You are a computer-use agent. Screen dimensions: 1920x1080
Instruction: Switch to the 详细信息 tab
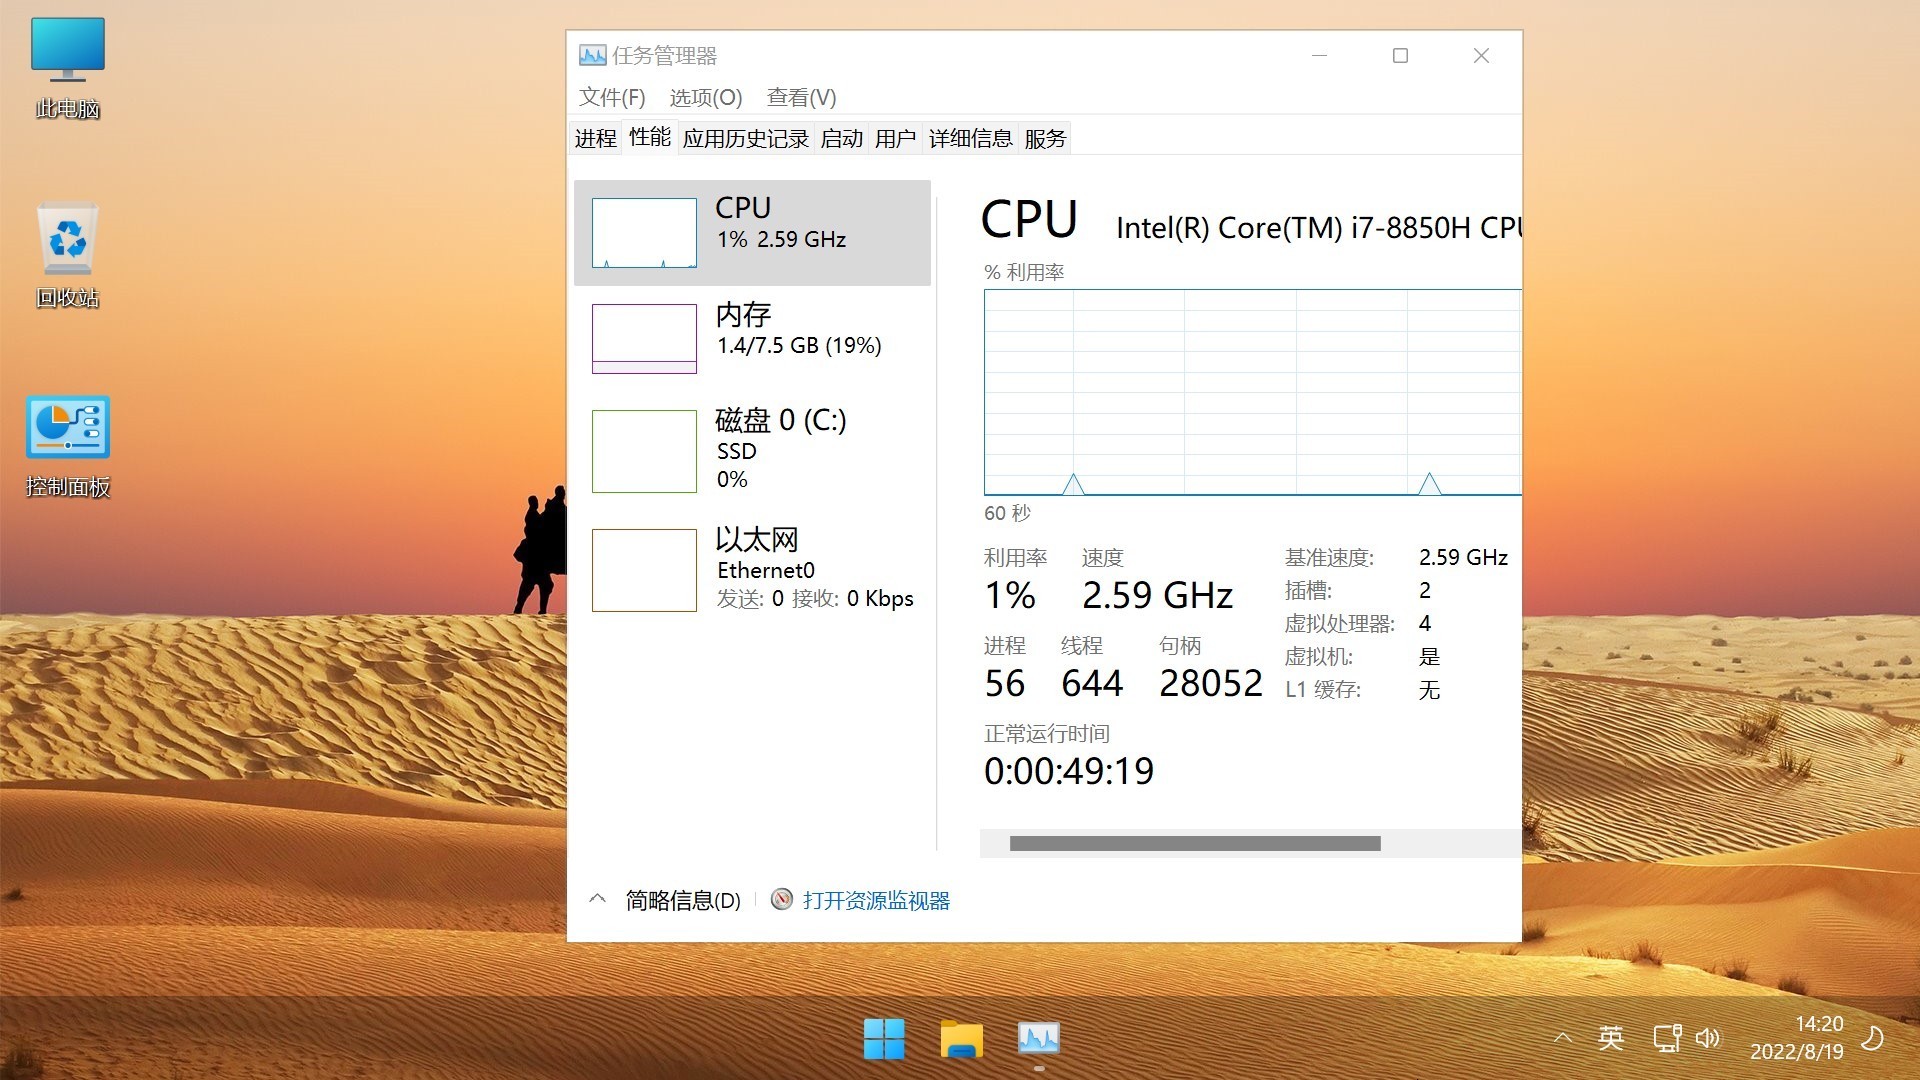point(970,138)
